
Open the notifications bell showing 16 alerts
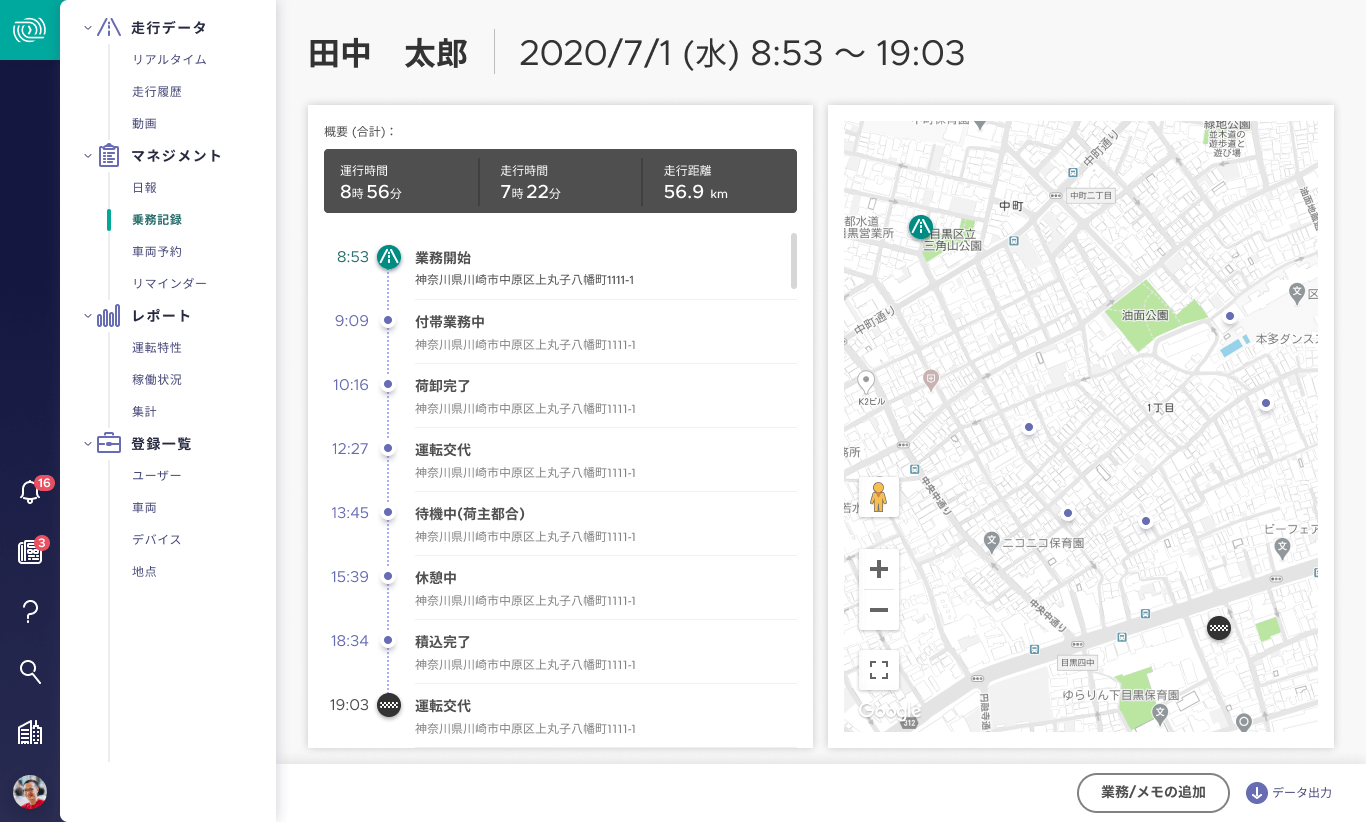coord(30,492)
